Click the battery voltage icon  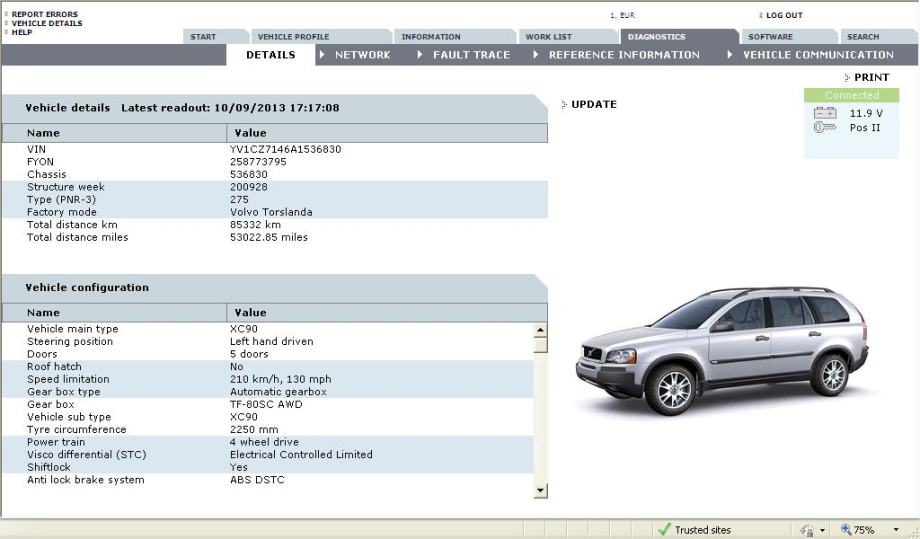pyautogui.click(x=825, y=113)
